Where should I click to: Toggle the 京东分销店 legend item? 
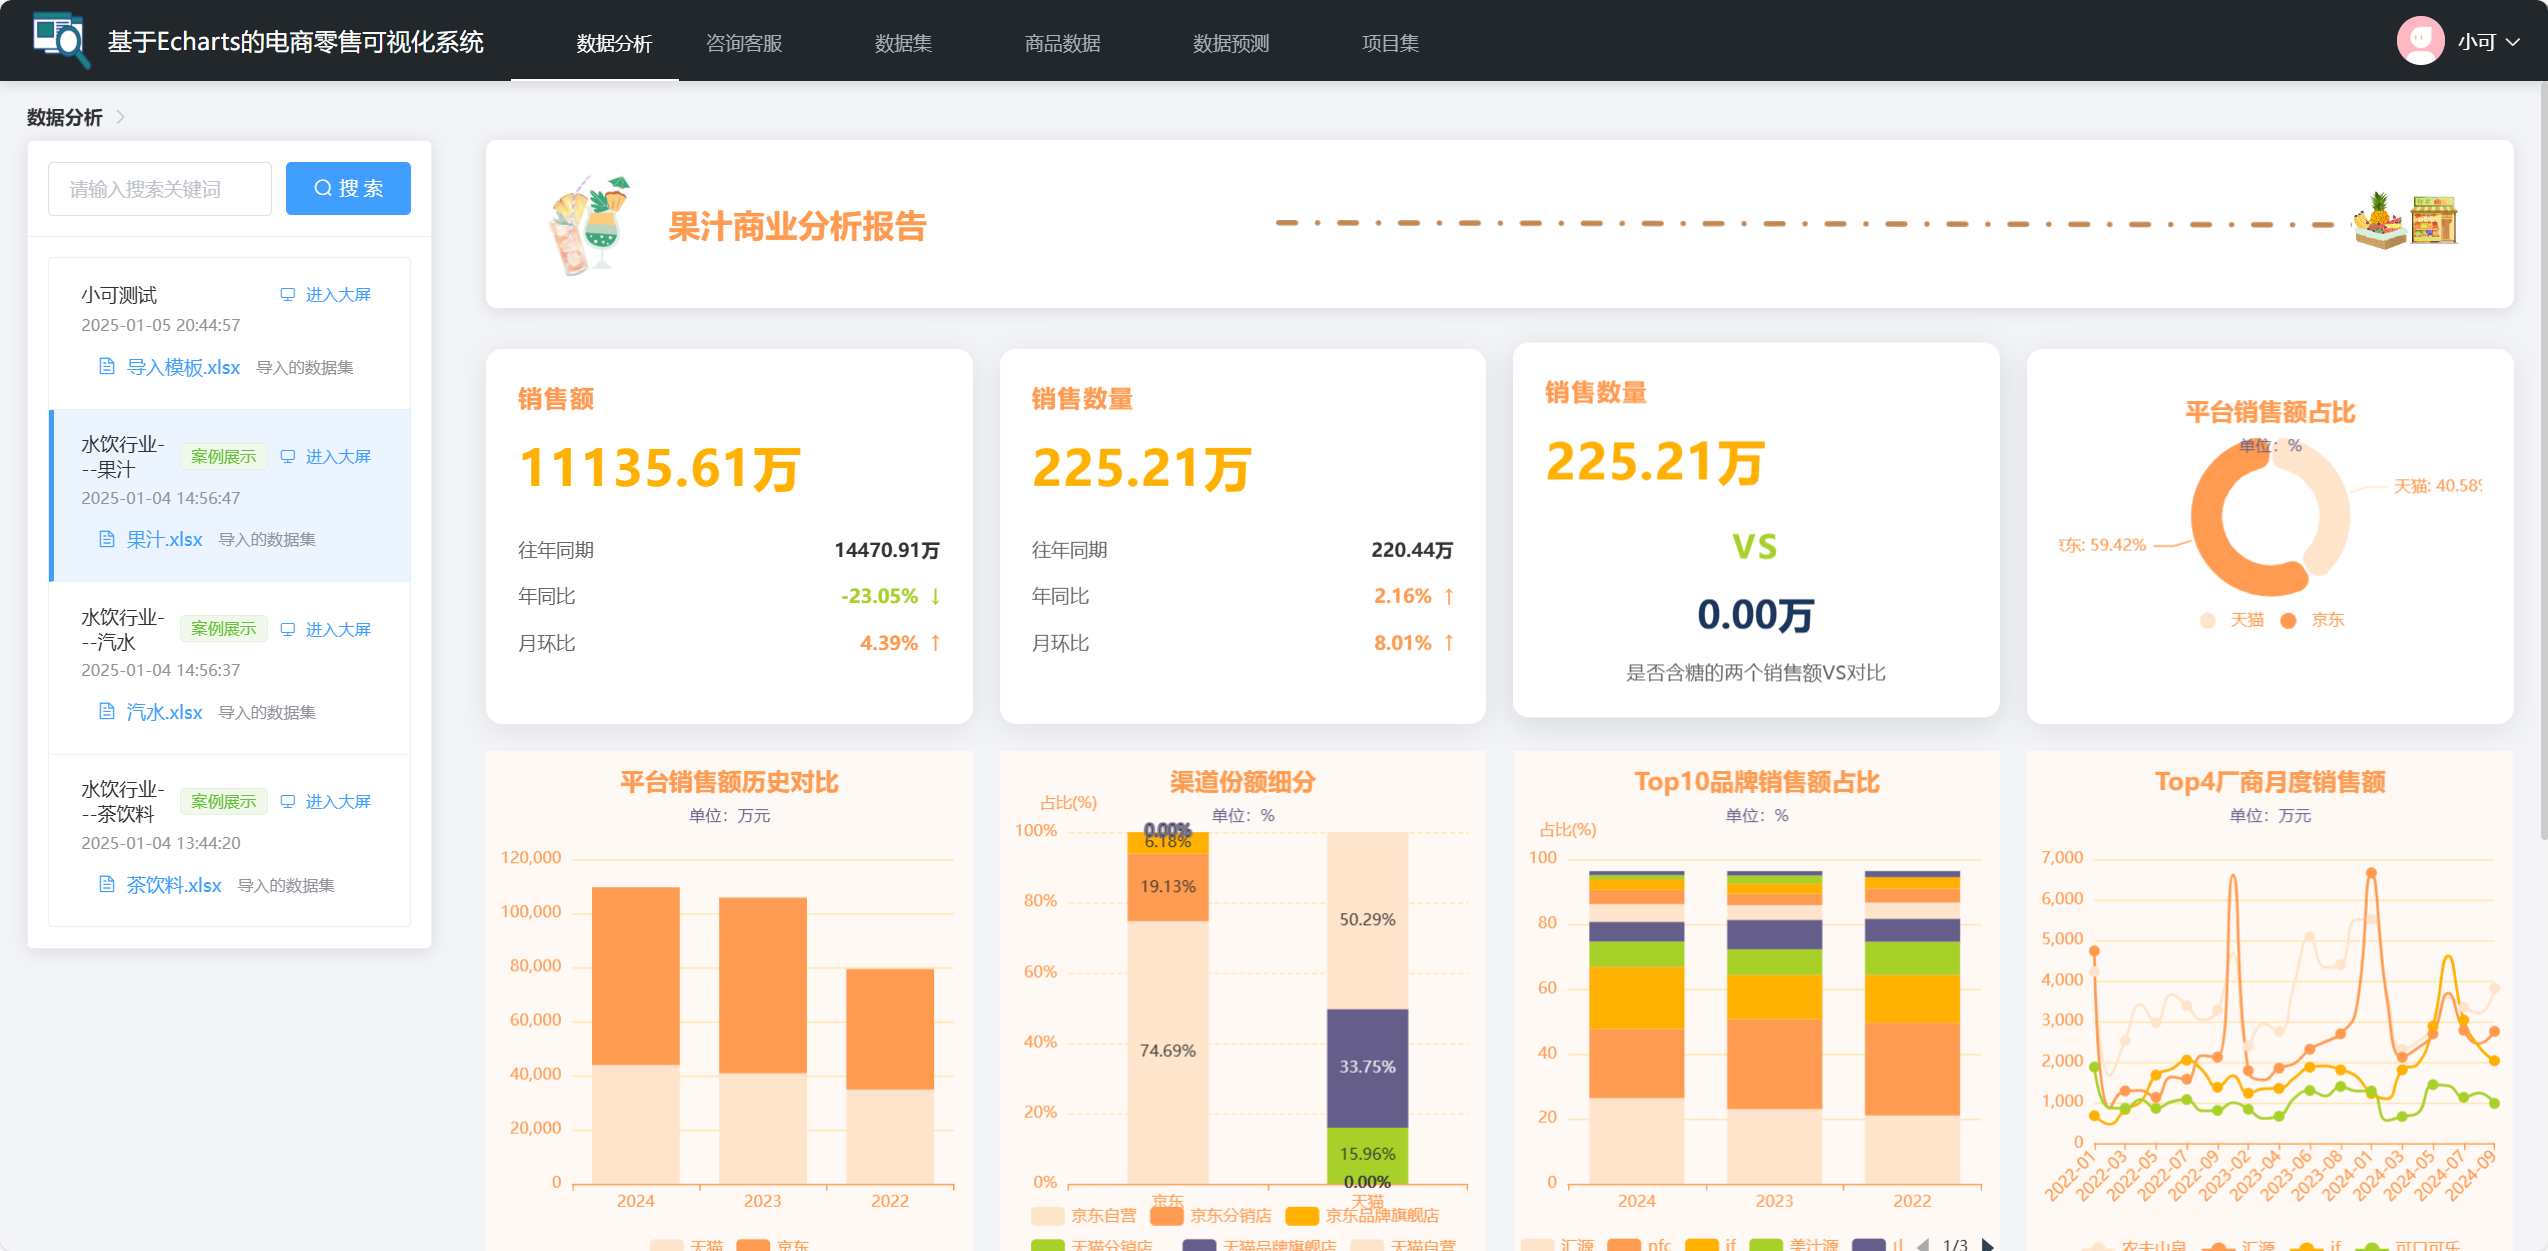tap(1210, 1215)
